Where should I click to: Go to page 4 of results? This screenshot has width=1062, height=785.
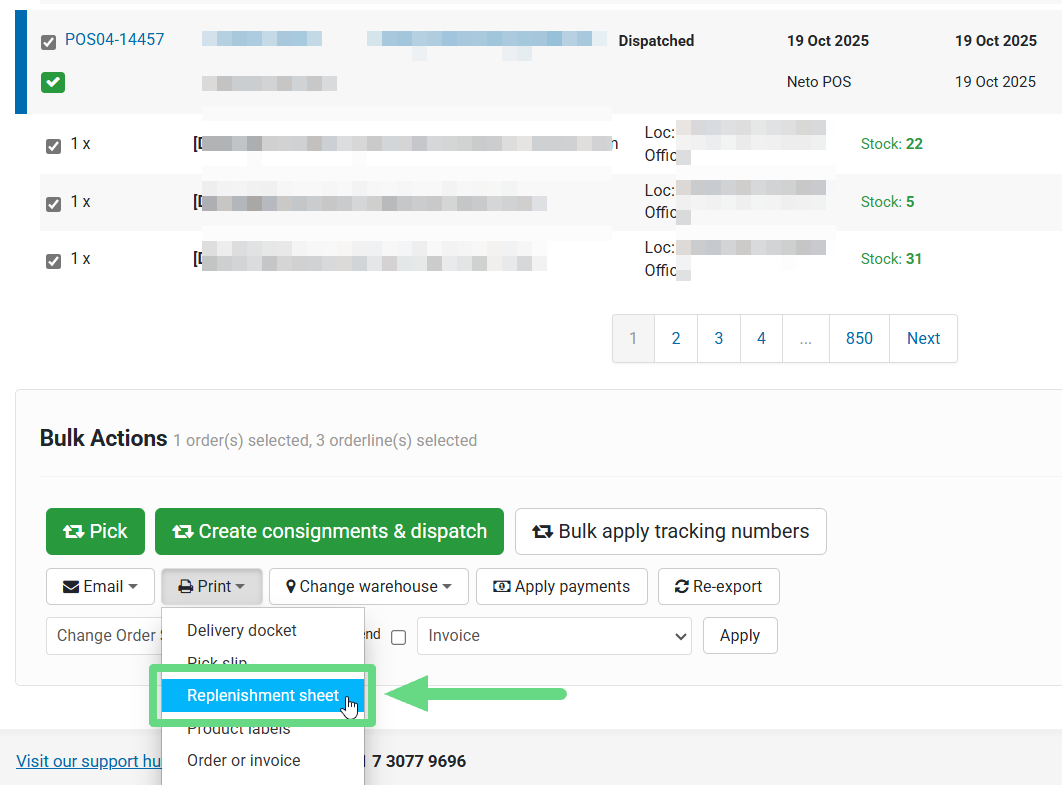point(761,339)
